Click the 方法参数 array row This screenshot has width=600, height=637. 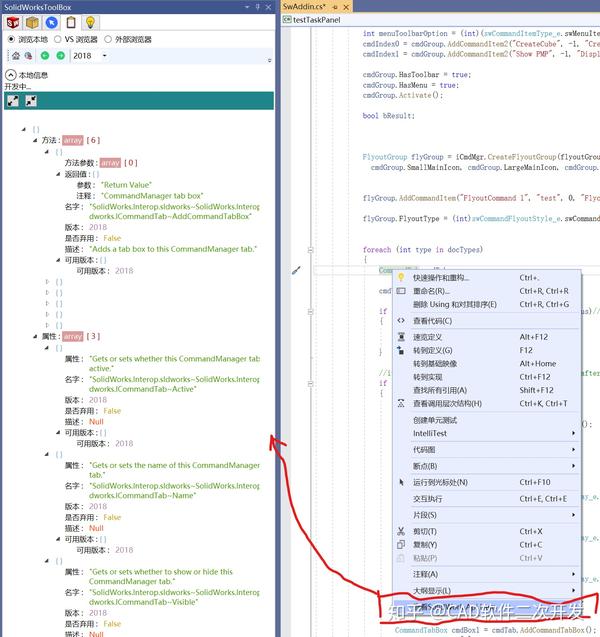coord(101,163)
